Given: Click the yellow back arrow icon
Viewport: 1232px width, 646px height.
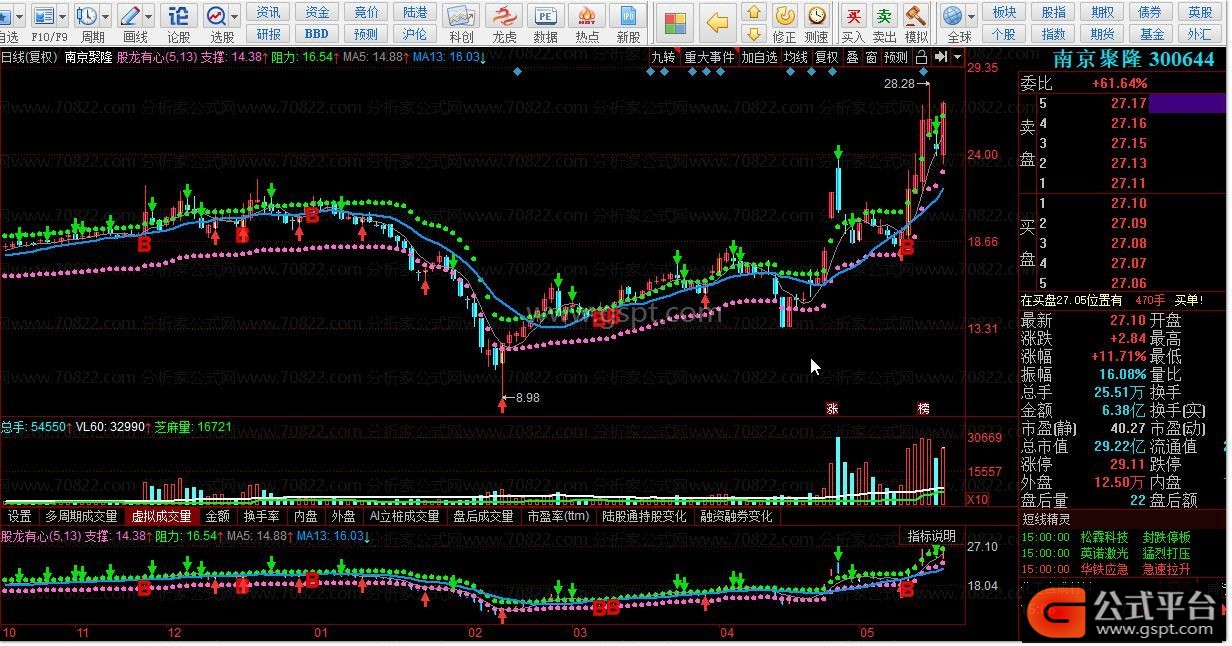Looking at the screenshot, I should click(x=717, y=22).
